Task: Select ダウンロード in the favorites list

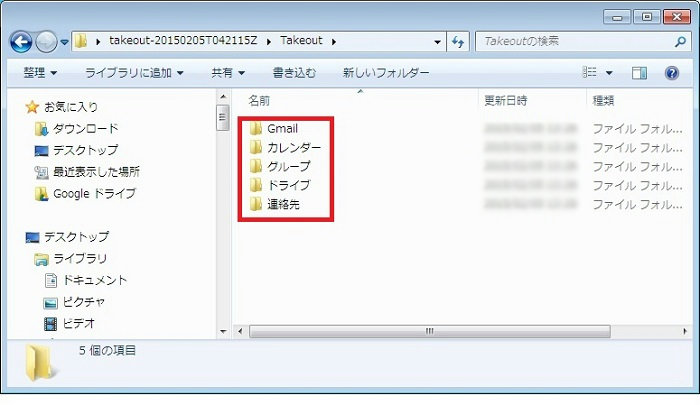Action: (85, 129)
